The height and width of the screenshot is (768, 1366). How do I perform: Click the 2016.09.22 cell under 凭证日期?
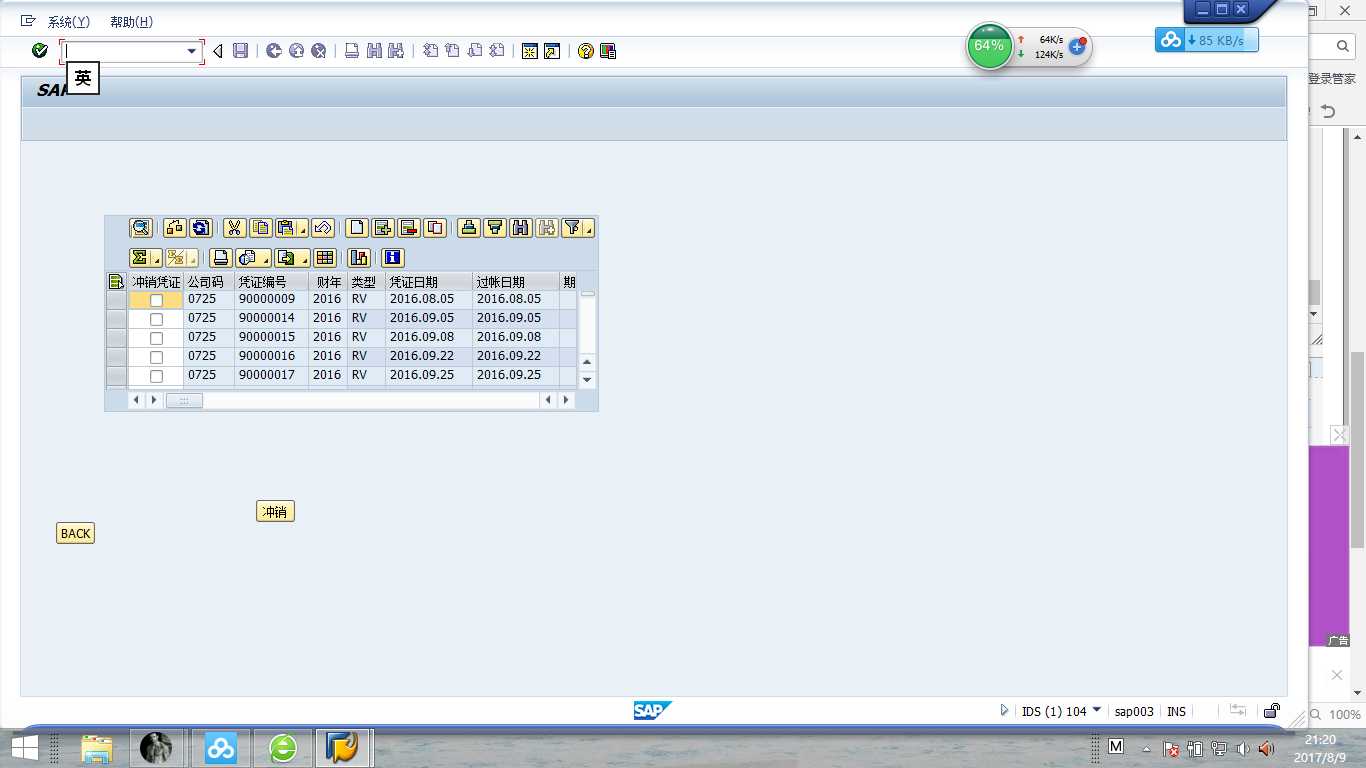(428, 356)
